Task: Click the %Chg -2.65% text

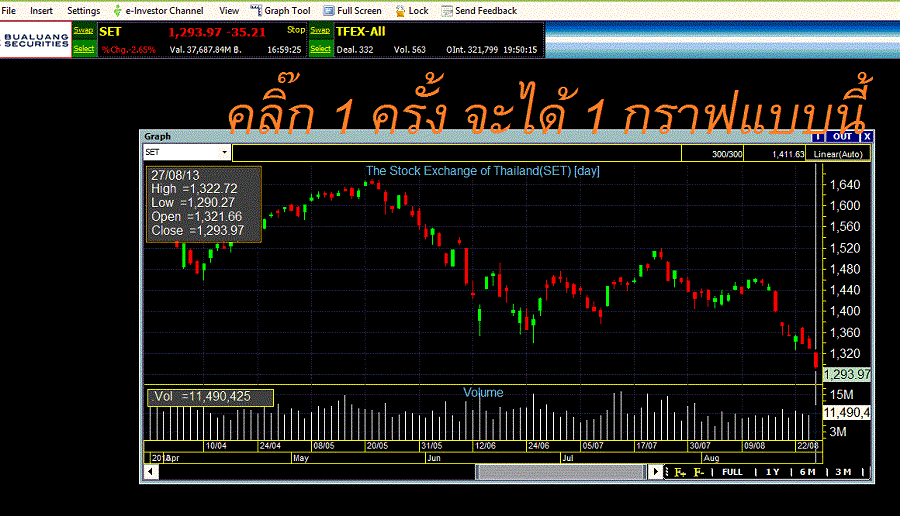Action: pyautogui.click(x=129, y=50)
